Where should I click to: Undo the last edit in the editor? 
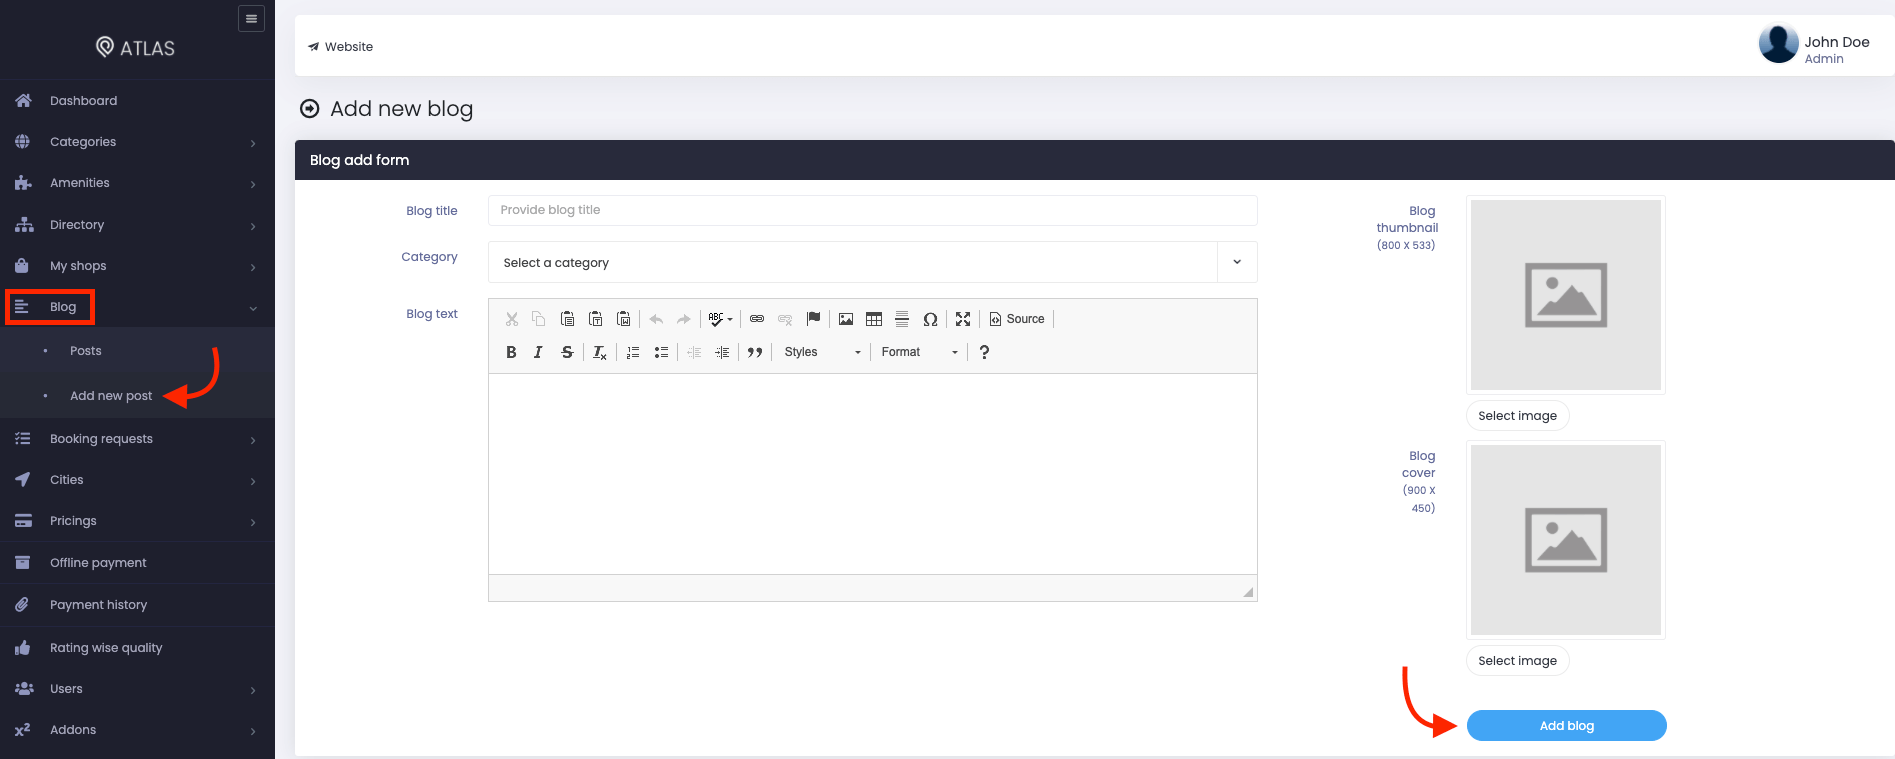click(x=656, y=319)
